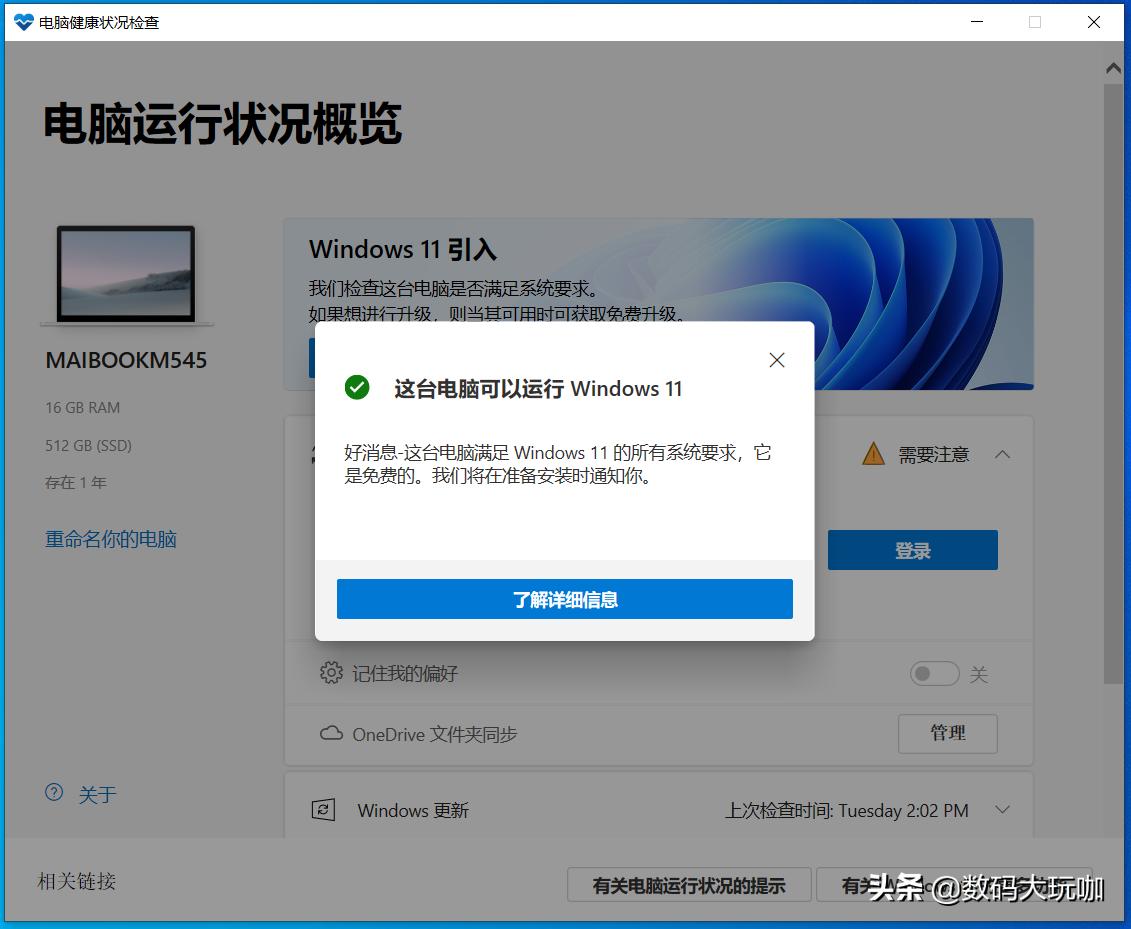Click the 512 GB (SSD) text
This screenshot has height=929, width=1131.
click(x=89, y=445)
